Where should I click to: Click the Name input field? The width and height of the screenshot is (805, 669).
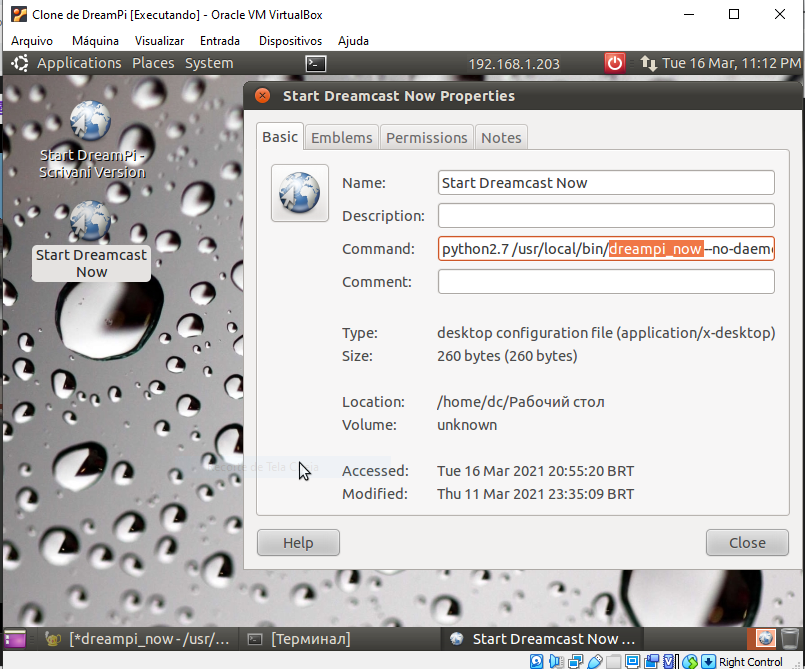click(x=606, y=183)
